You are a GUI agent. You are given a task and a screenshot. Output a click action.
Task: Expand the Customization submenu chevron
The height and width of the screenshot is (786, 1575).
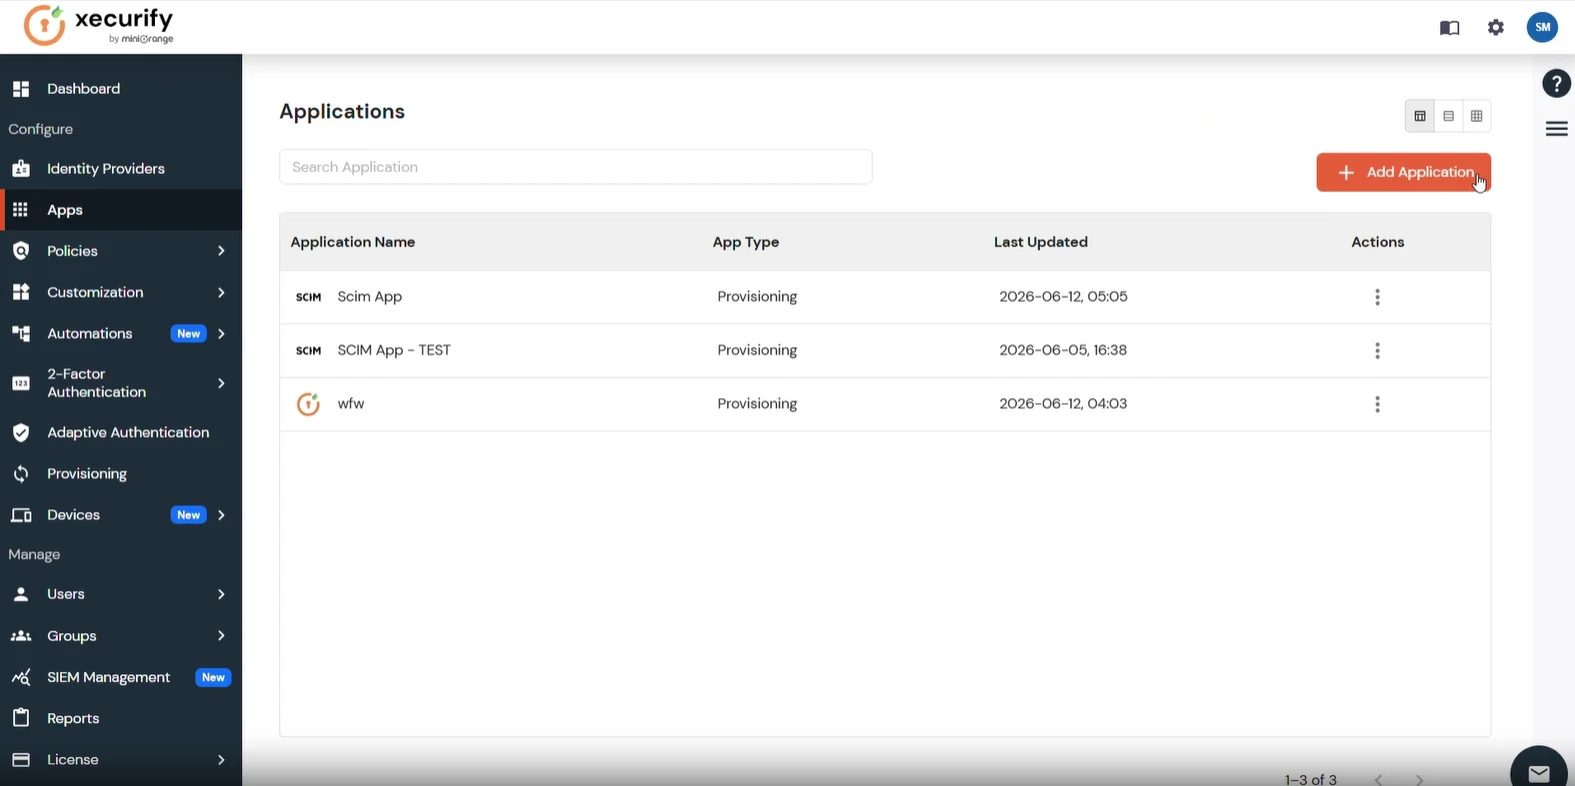221,292
